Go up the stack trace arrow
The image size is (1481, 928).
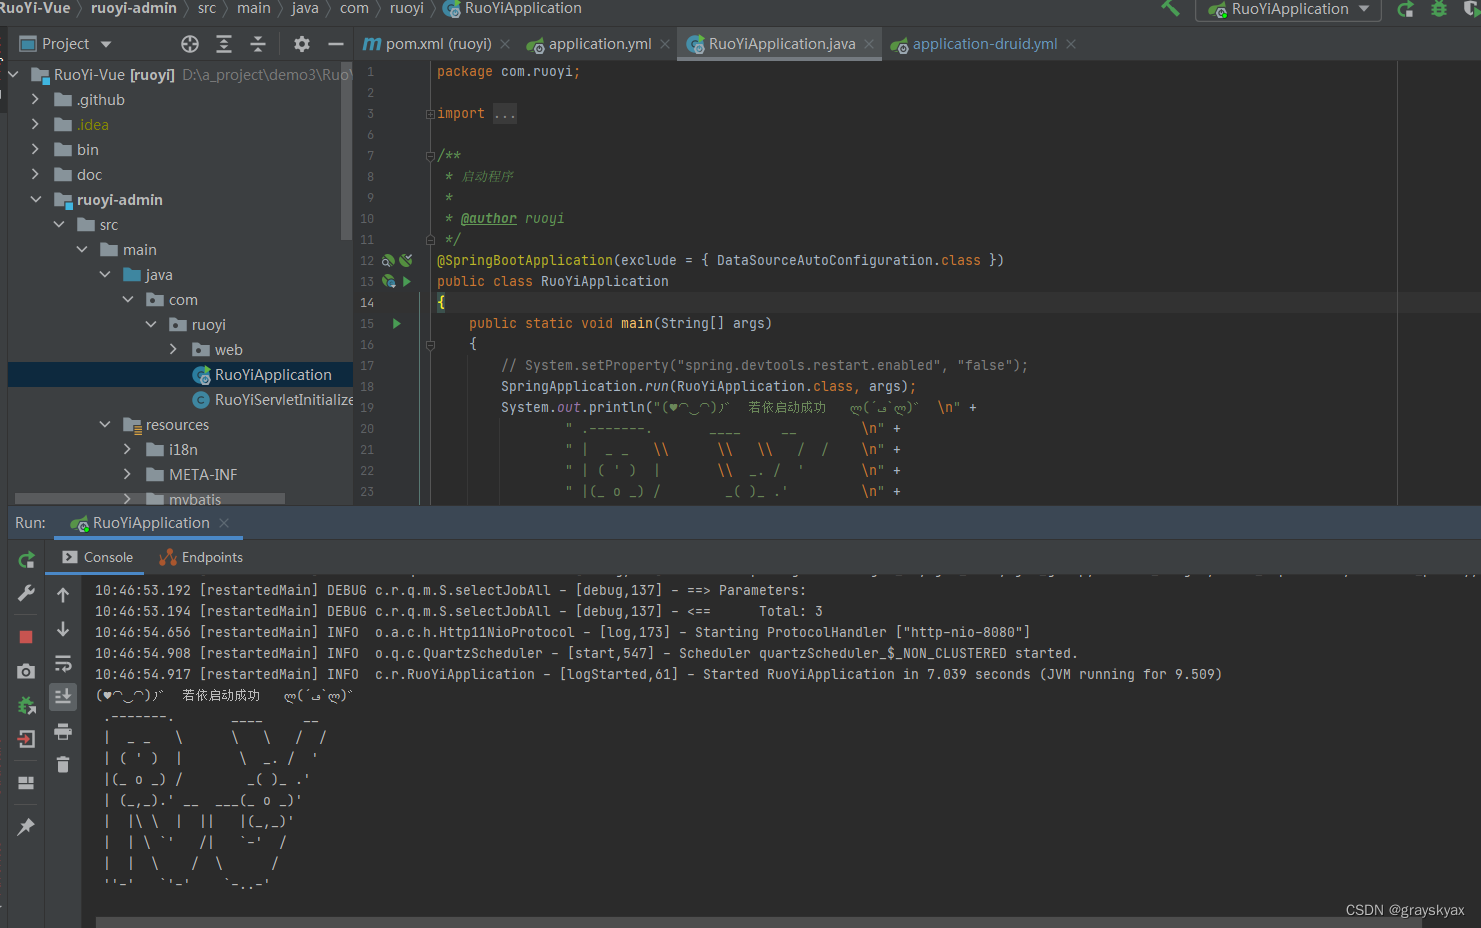[x=63, y=595]
